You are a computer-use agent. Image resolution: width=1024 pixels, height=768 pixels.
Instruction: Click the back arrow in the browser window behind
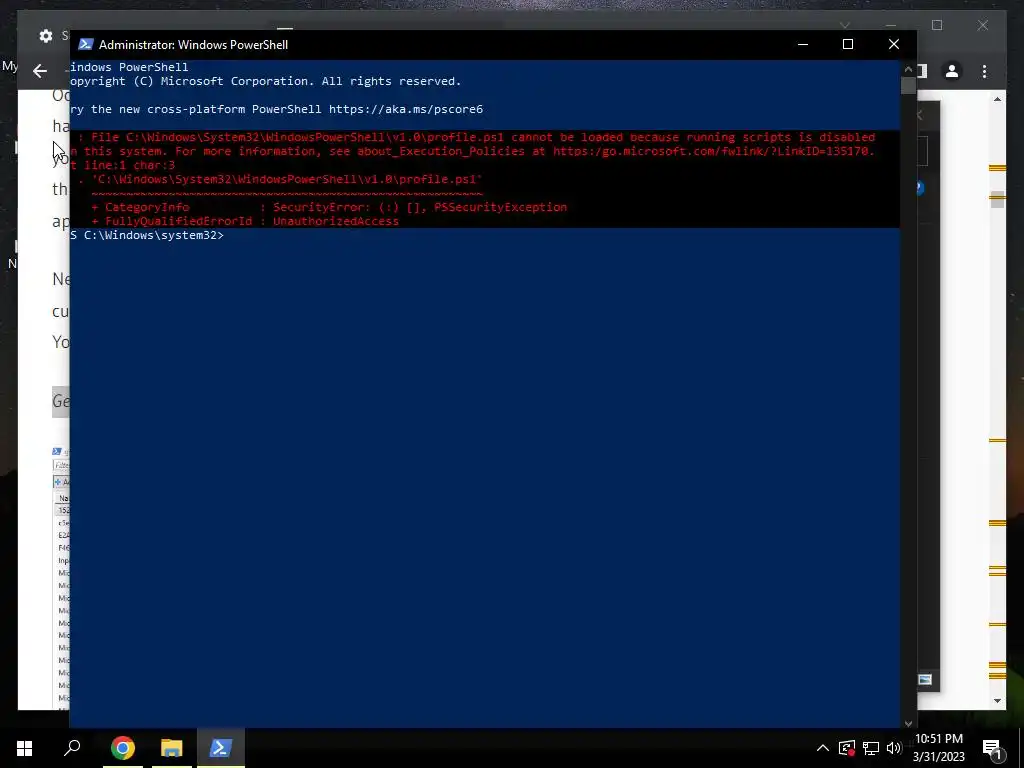(x=40, y=71)
